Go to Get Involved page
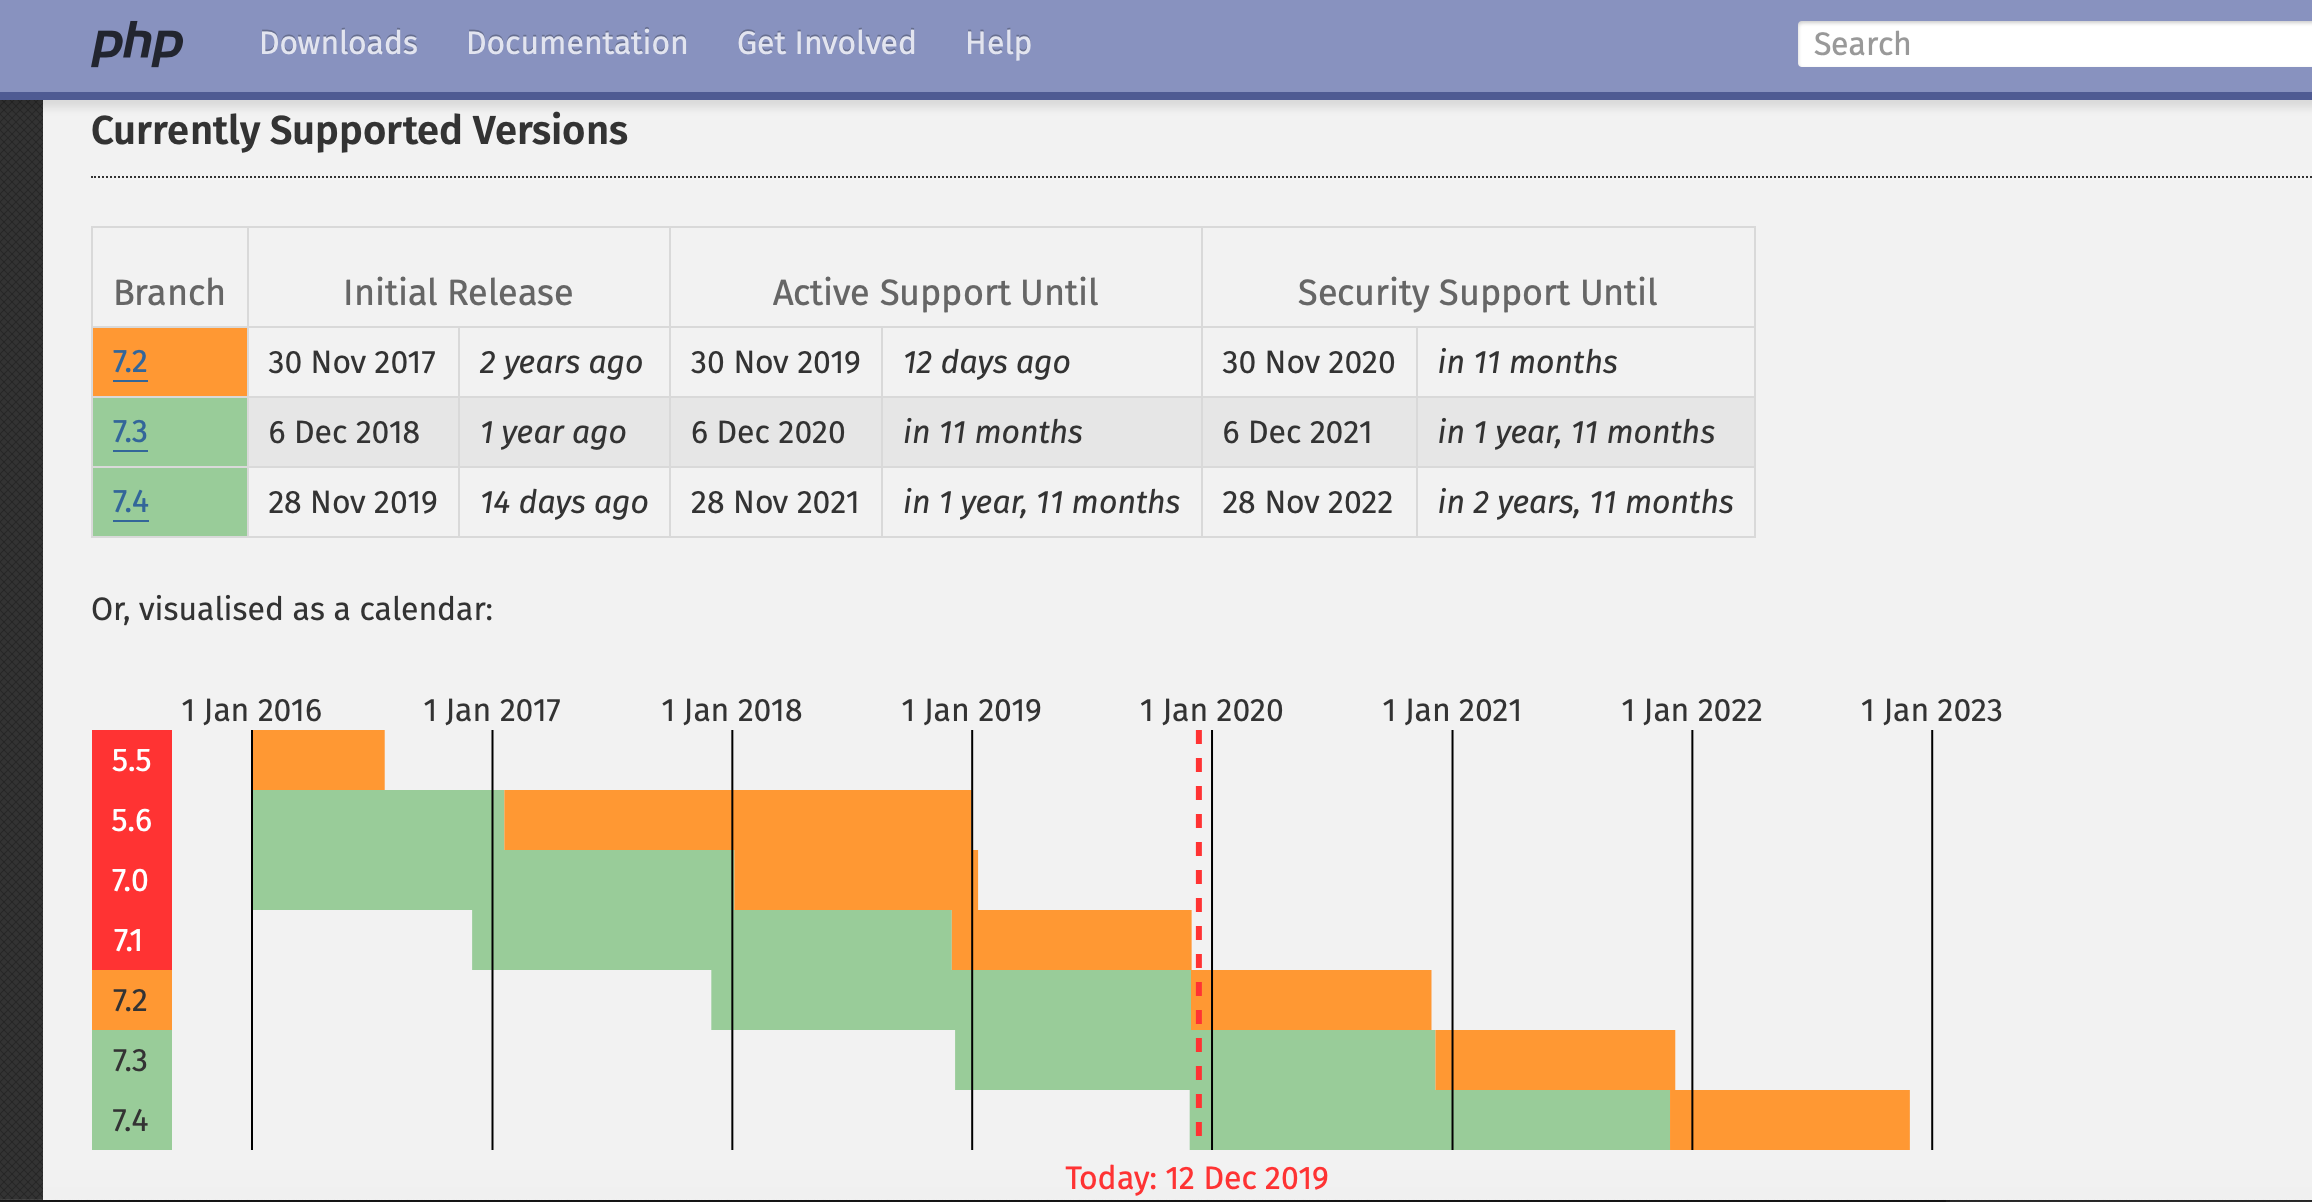This screenshot has height=1202, width=2312. coord(826,43)
